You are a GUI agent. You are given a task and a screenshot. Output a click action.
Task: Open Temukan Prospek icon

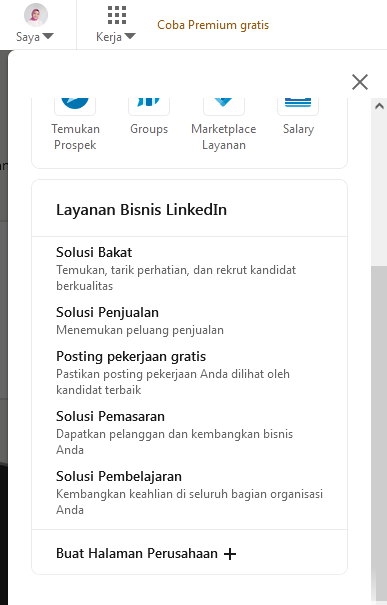point(75,106)
